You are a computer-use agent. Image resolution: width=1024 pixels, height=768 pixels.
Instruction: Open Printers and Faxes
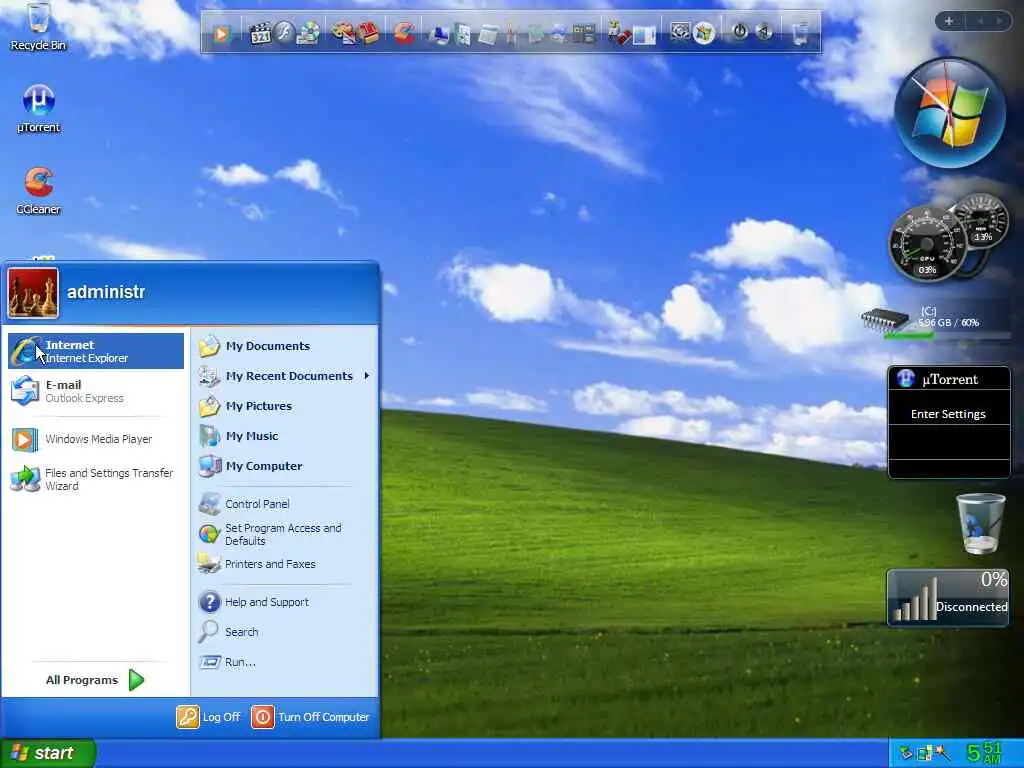click(x=284, y=564)
